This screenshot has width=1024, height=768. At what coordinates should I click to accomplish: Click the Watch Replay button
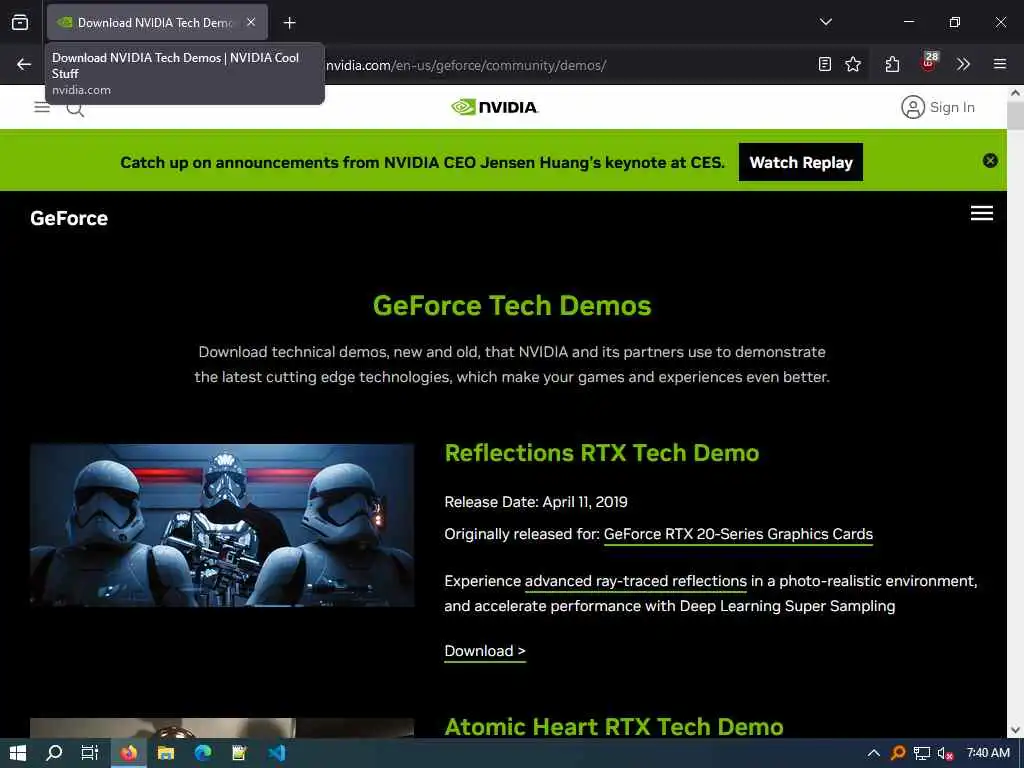(801, 162)
